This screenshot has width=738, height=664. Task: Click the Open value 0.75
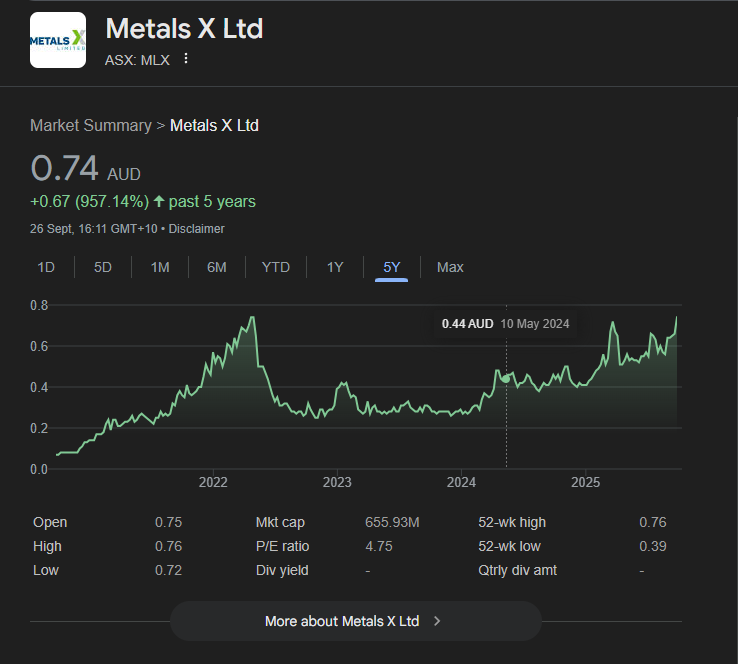[168, 522]
